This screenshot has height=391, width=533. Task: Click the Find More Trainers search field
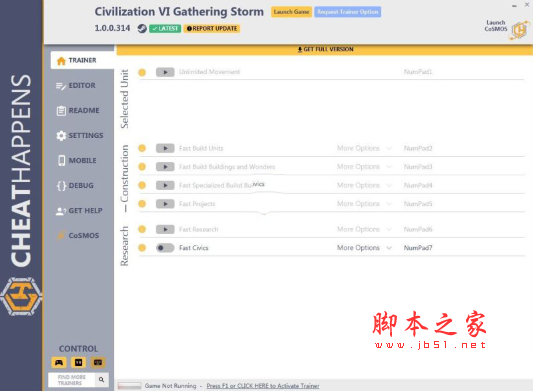pyautogui.click(x=72, y=380)
